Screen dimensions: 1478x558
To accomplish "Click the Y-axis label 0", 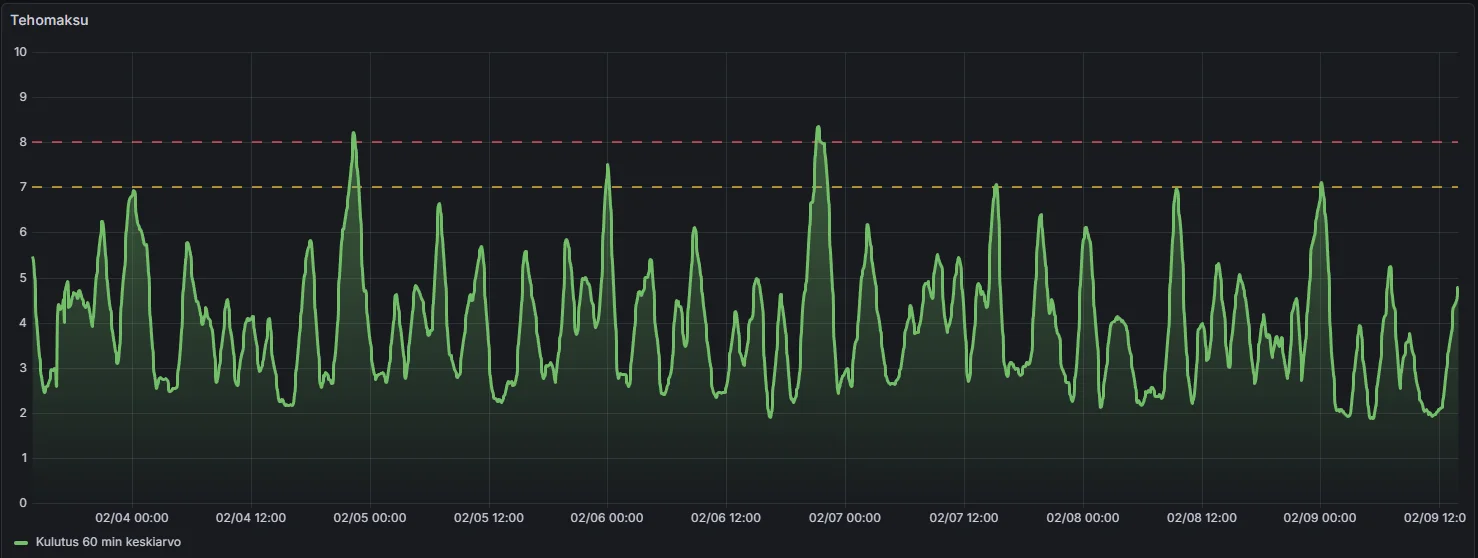I will (x=23, y=503).
